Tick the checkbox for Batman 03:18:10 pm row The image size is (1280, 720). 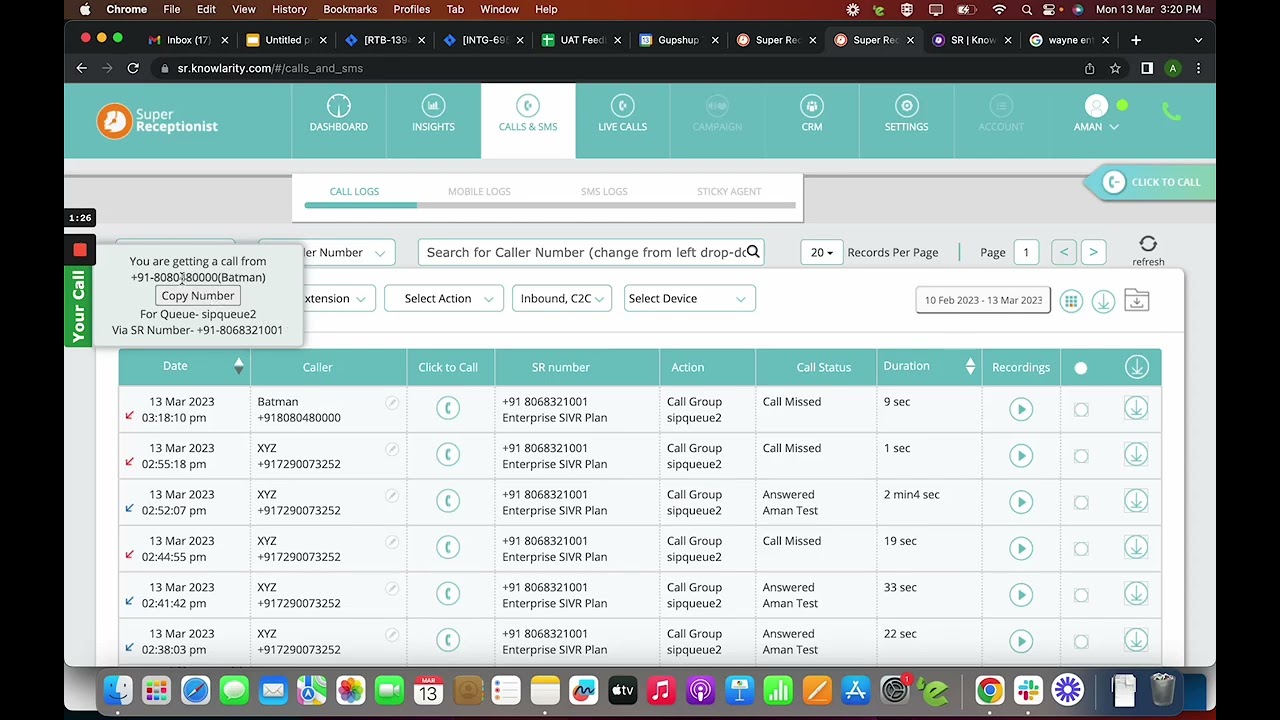click(1081, 410)
